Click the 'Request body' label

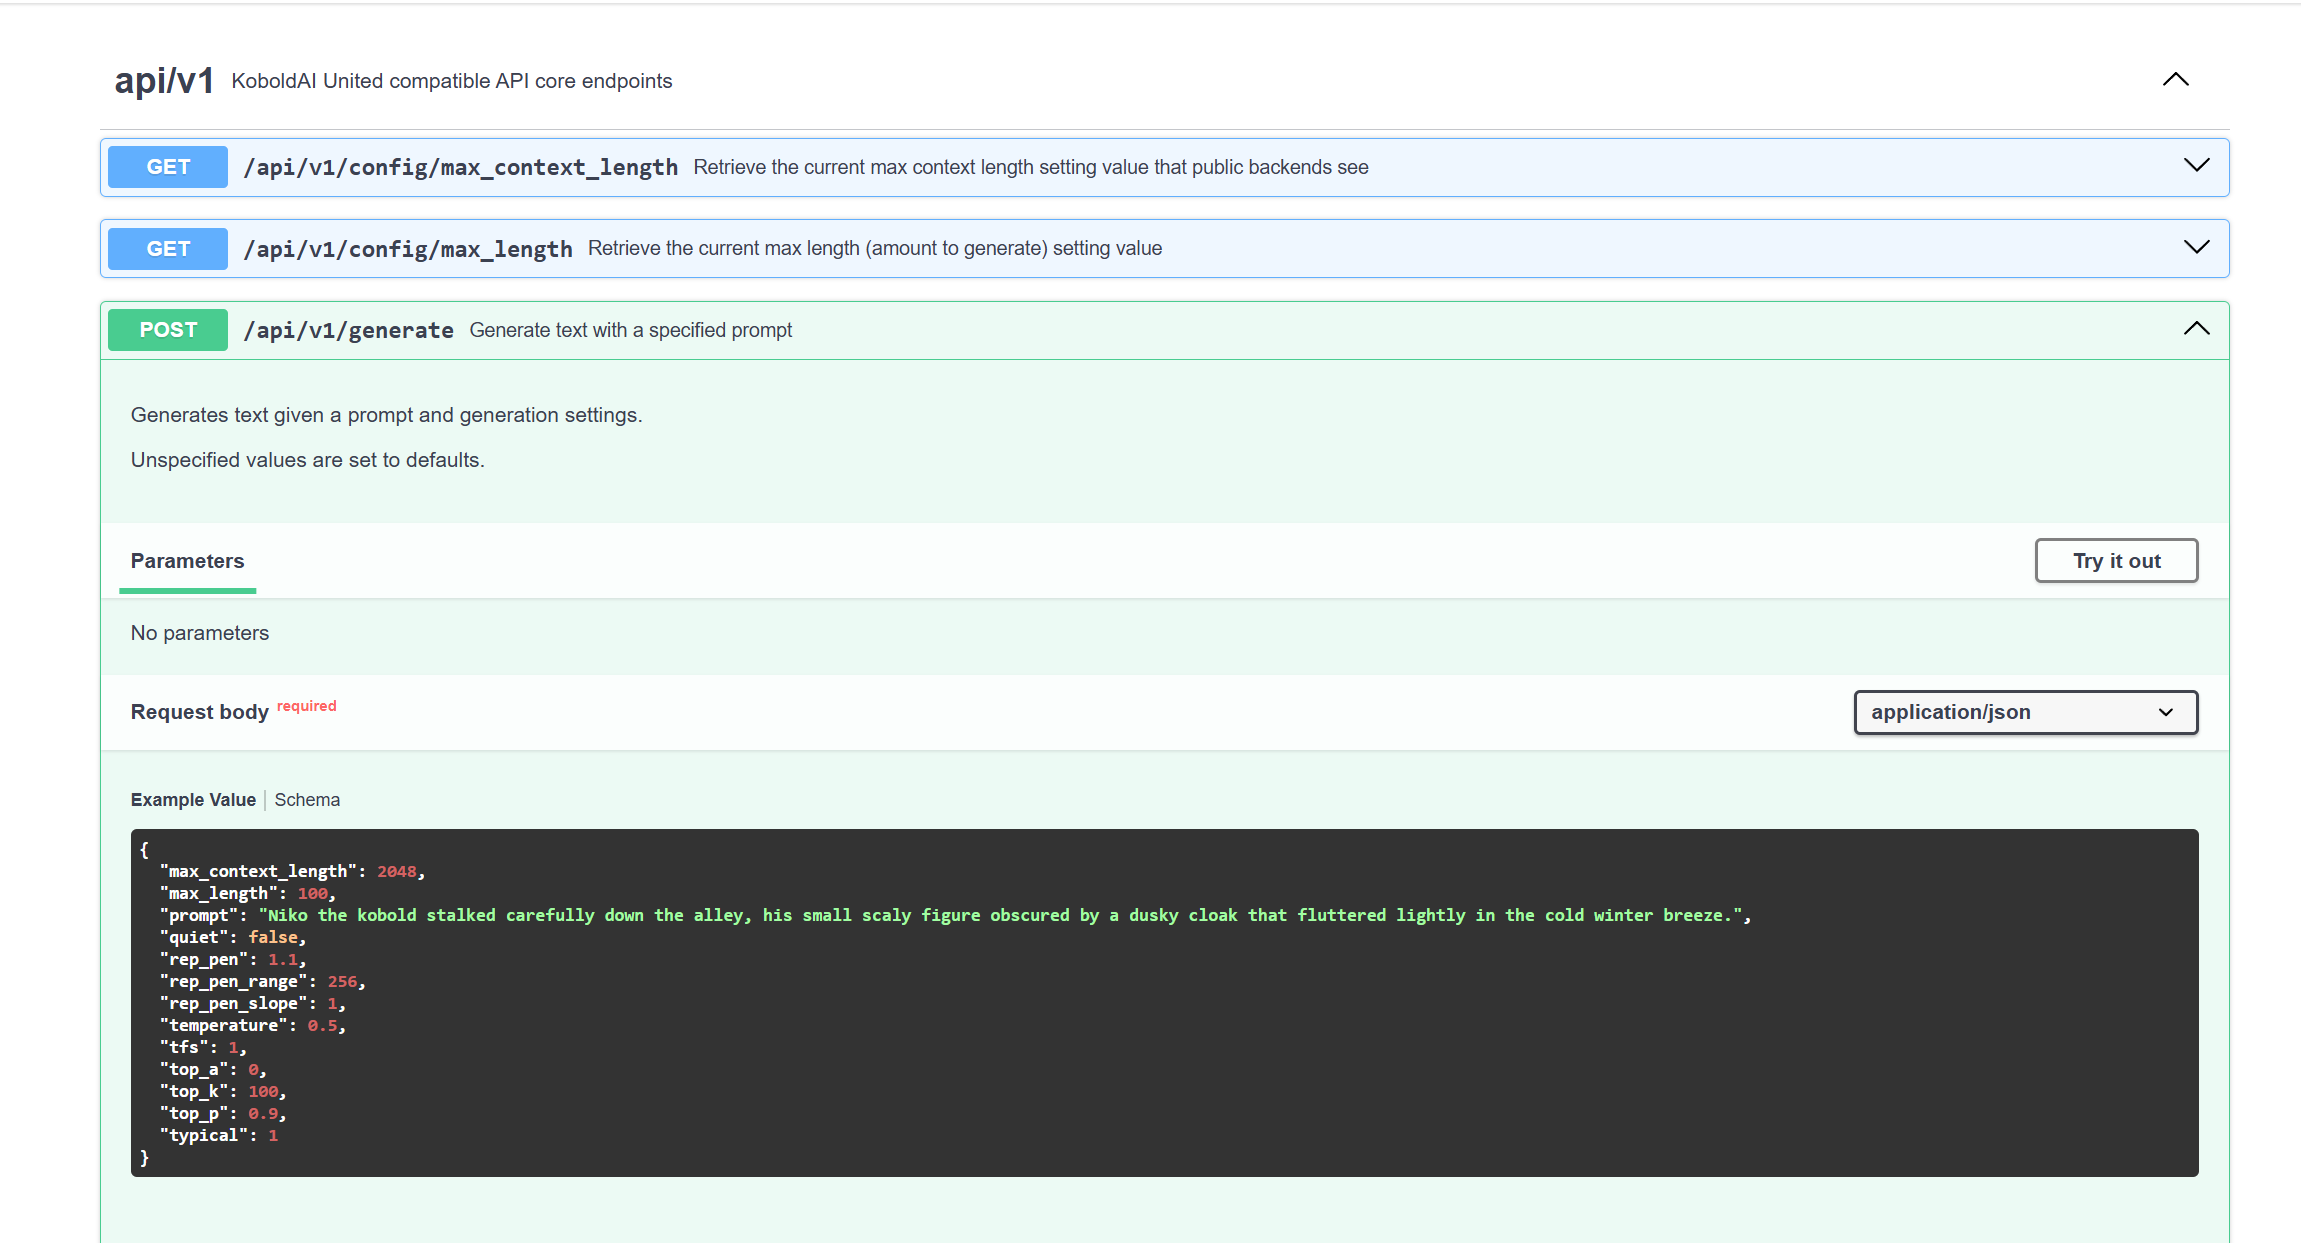tap(200, 712)
